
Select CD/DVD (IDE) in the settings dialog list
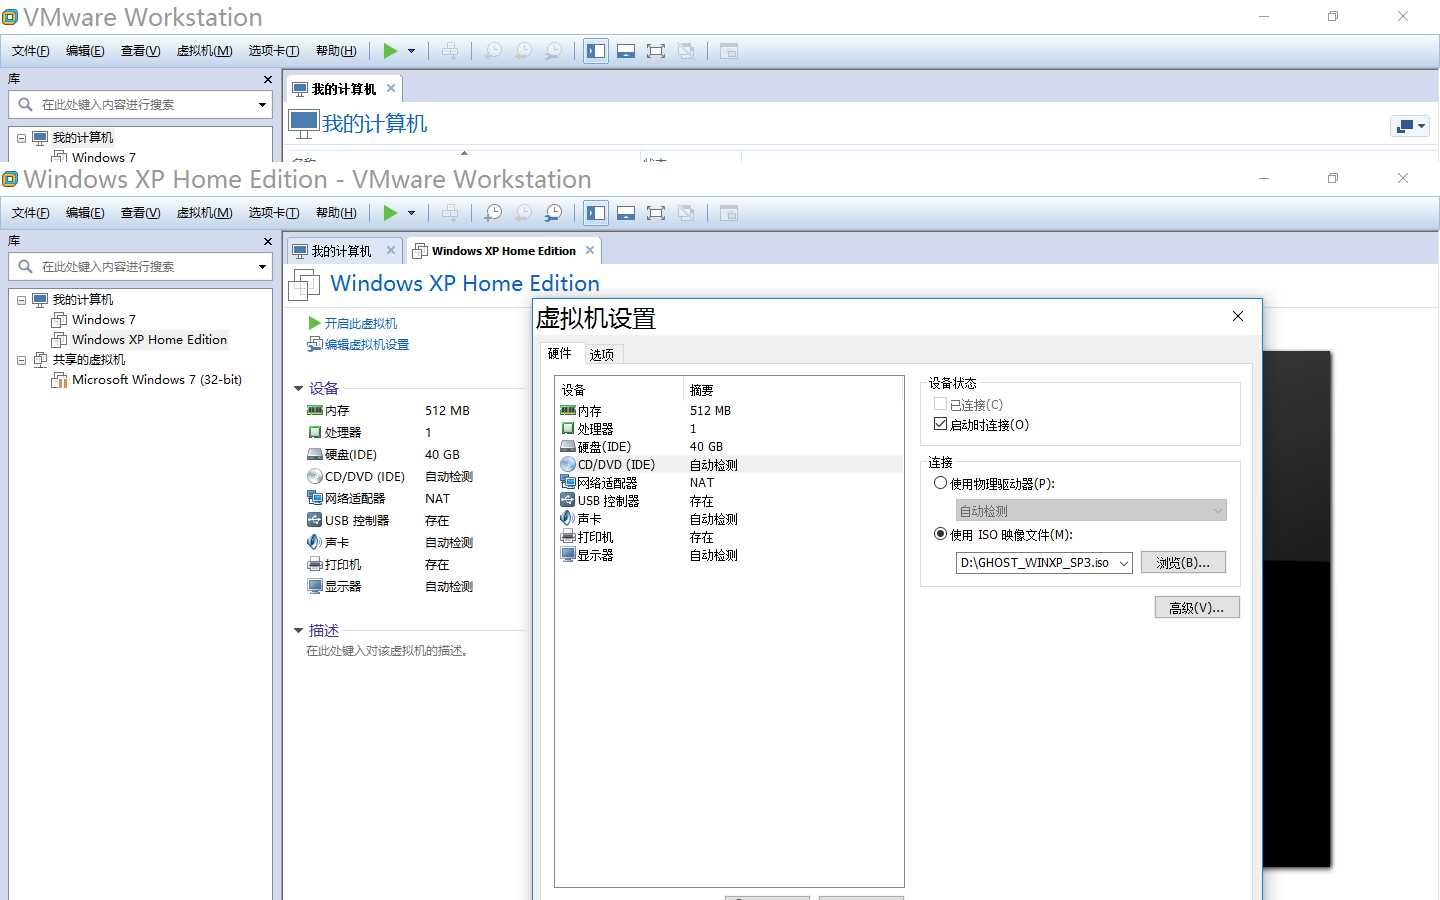coord(729,465)
